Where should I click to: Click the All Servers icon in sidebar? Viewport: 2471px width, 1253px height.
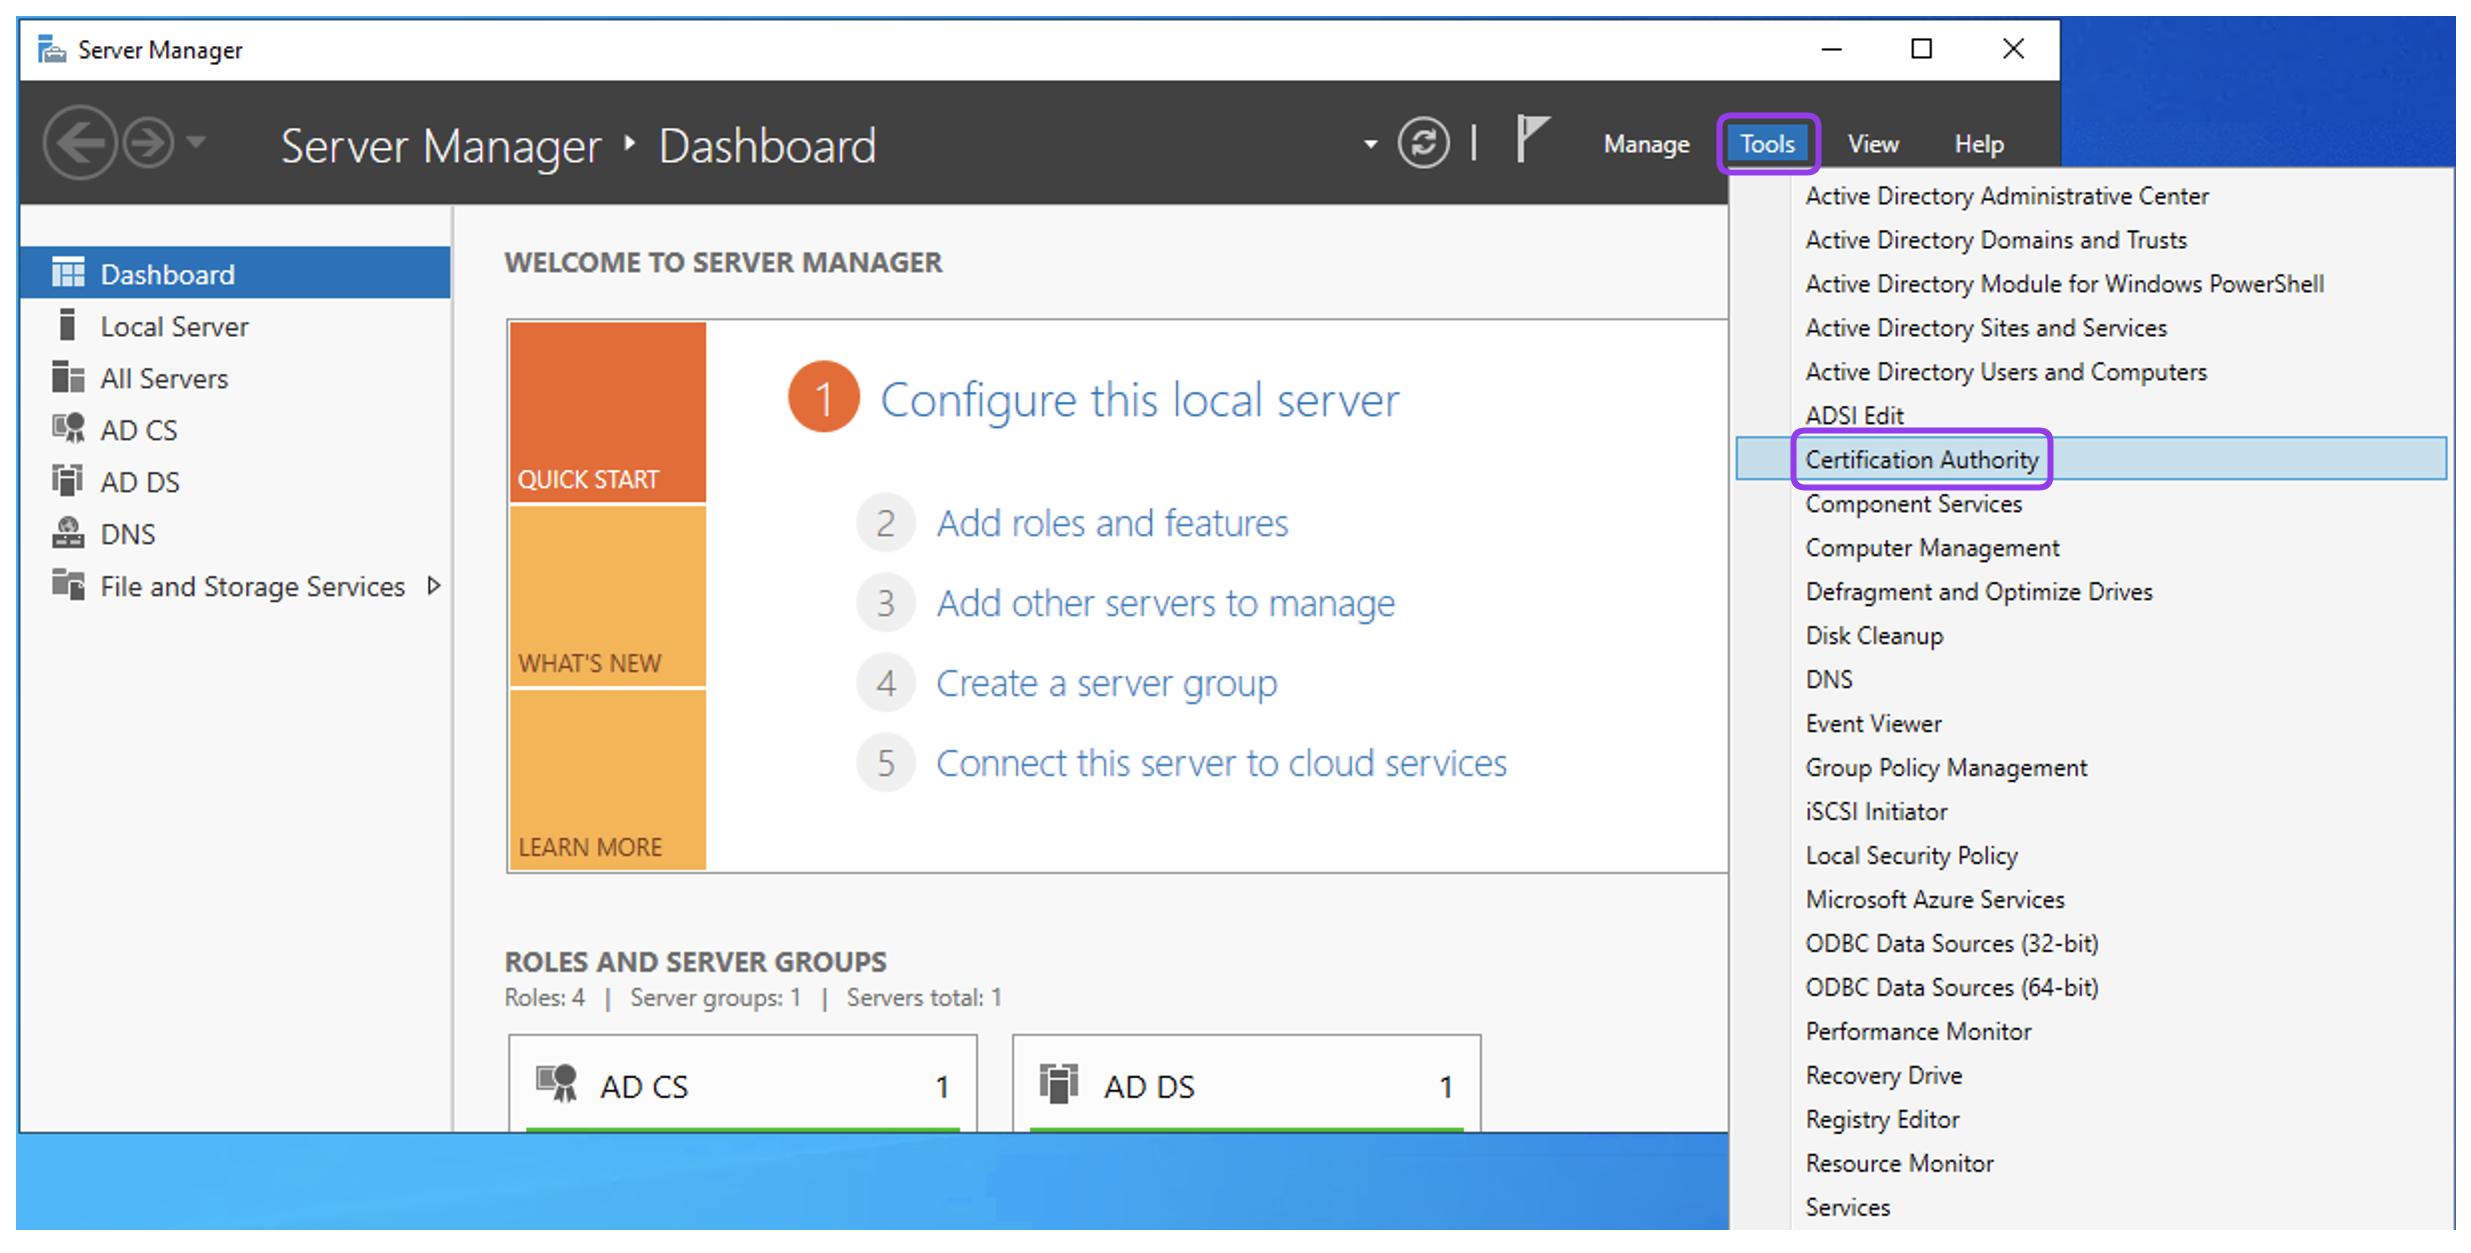click(68, 377)
